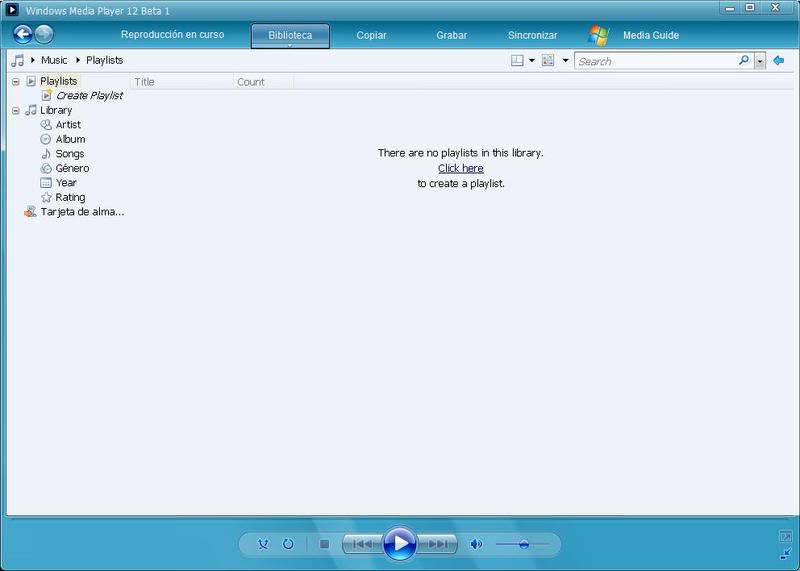Viewport: 800px width, 571px height.
Task: Click the search magnifier icon
Action: pos(743,61)
